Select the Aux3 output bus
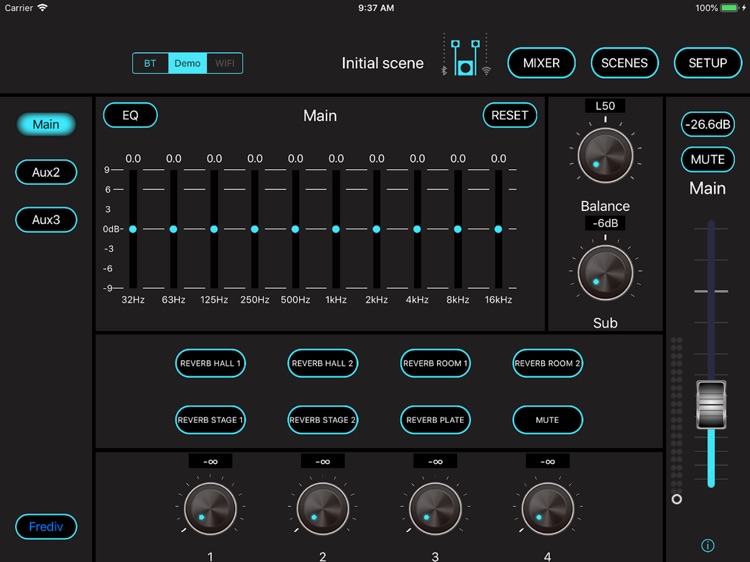Image resolution: width=750 pixels, height=562 pixels. [46, 220]
